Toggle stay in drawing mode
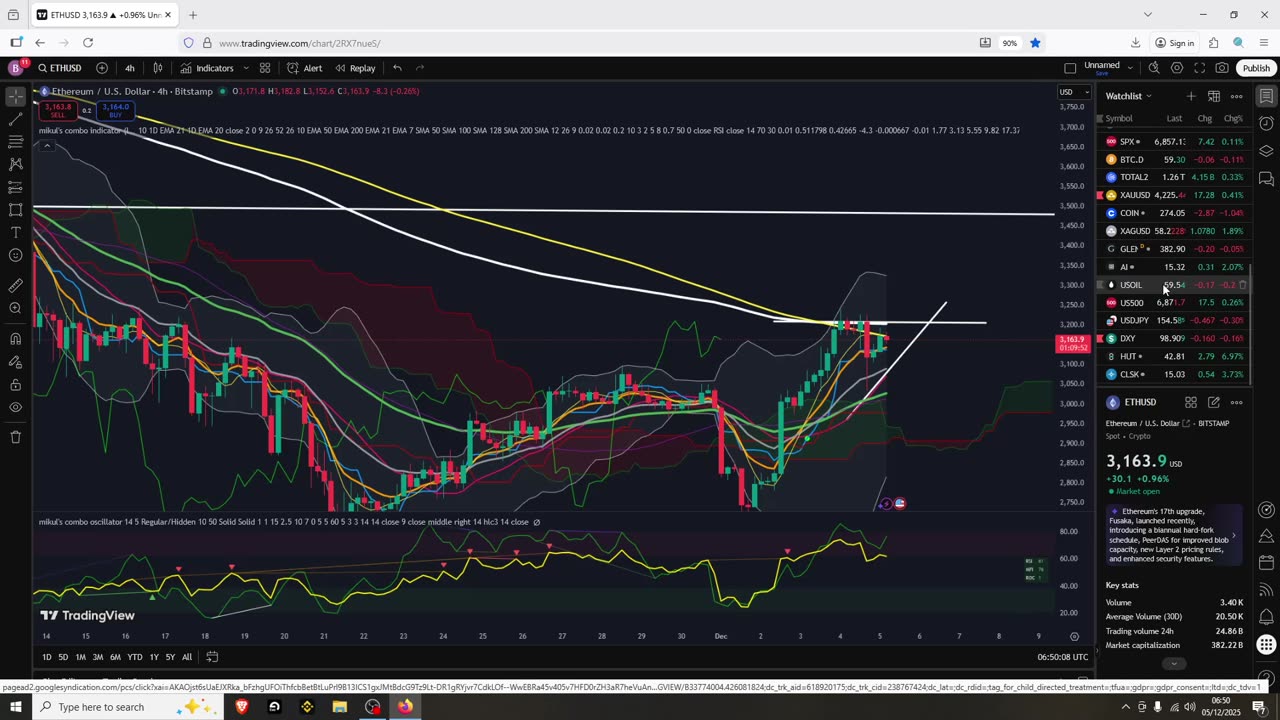1280x720 pixels. pyautogui.click(x=15, y=361)
